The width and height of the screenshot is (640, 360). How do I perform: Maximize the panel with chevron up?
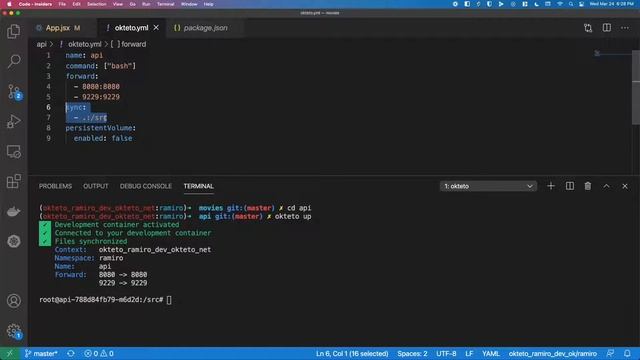pyautogui.click(x=607, y=186)
